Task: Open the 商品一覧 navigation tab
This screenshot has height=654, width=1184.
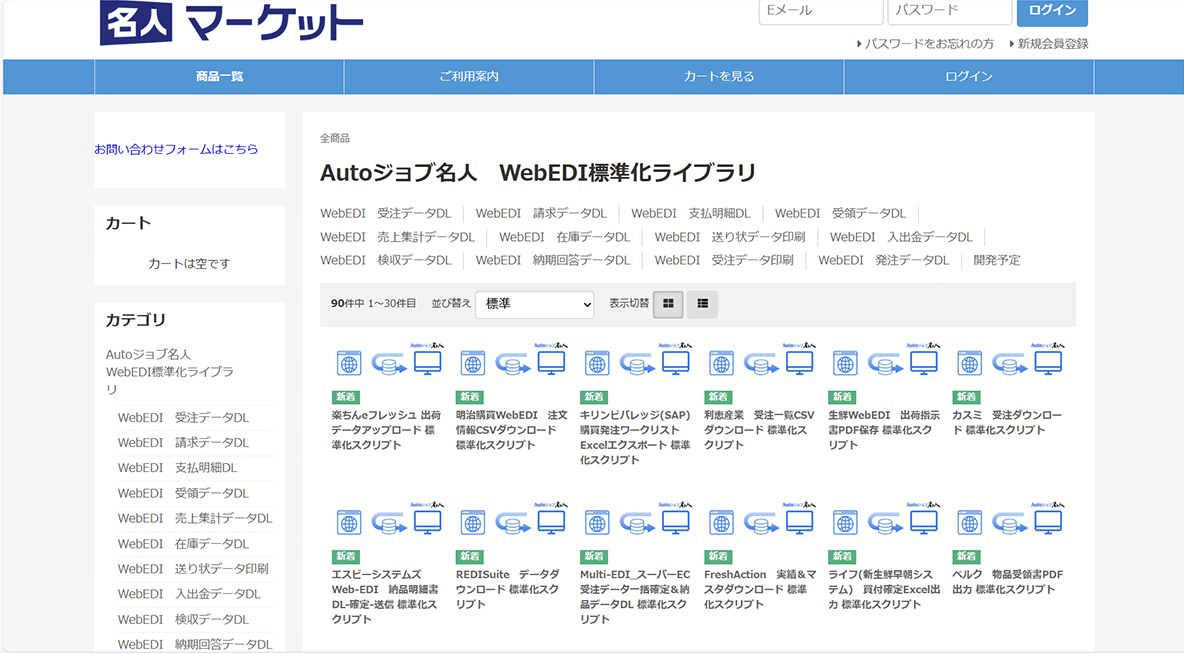Action: pos(219,77)
